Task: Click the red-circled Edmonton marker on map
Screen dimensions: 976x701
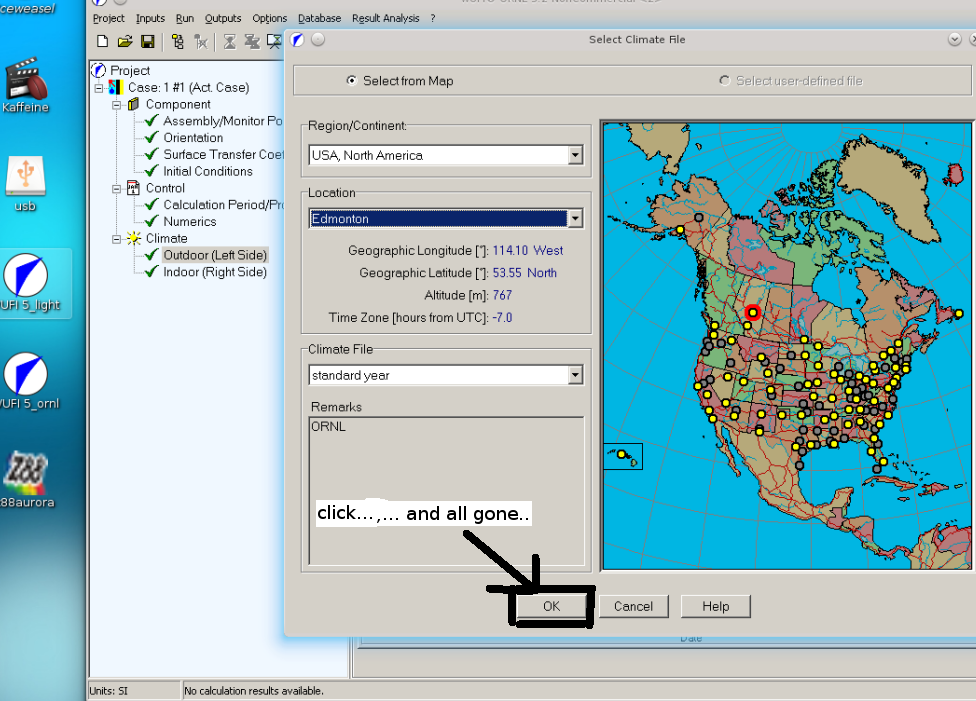Action: tap(754, 313)
